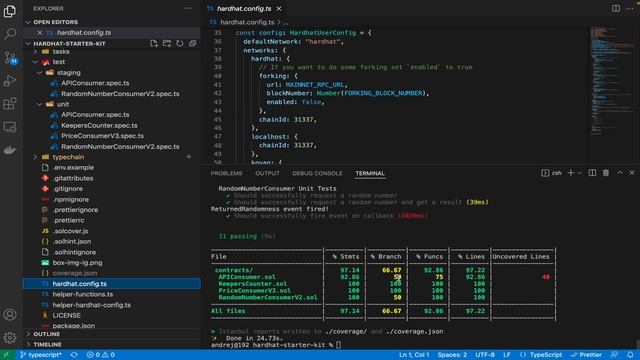The height and width of the screenshot is (360, 640).
Task: Open KeepersCounter.spec.ts in unit folder
Action: pos(111,126)
